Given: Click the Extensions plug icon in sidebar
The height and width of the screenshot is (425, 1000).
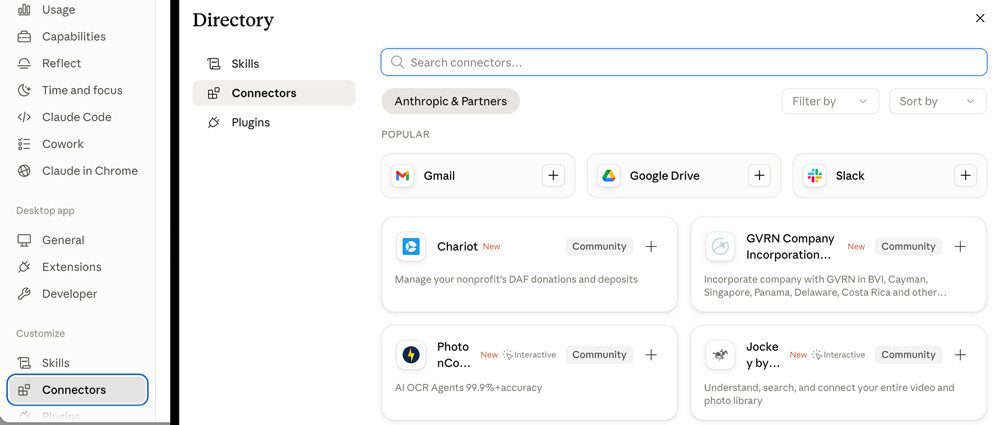Looking at the screenshot, I should coord(24,267).
